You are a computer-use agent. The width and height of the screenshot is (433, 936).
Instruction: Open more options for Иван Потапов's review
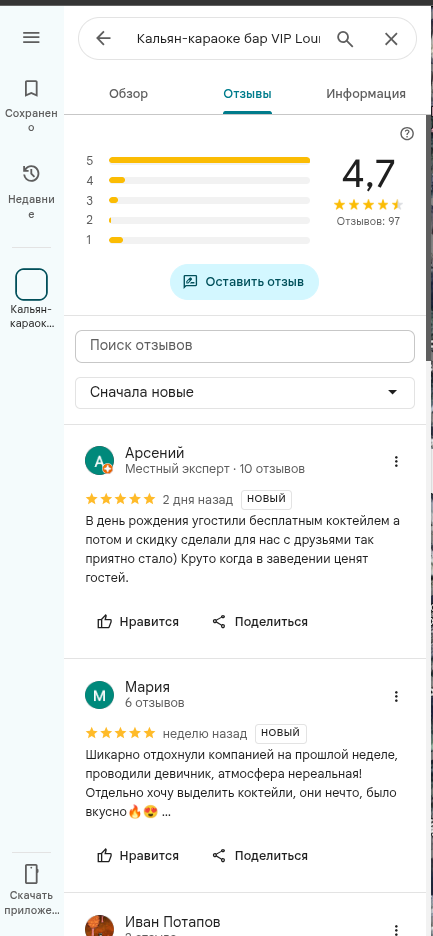pyautogui.click(x=396, y=929)
